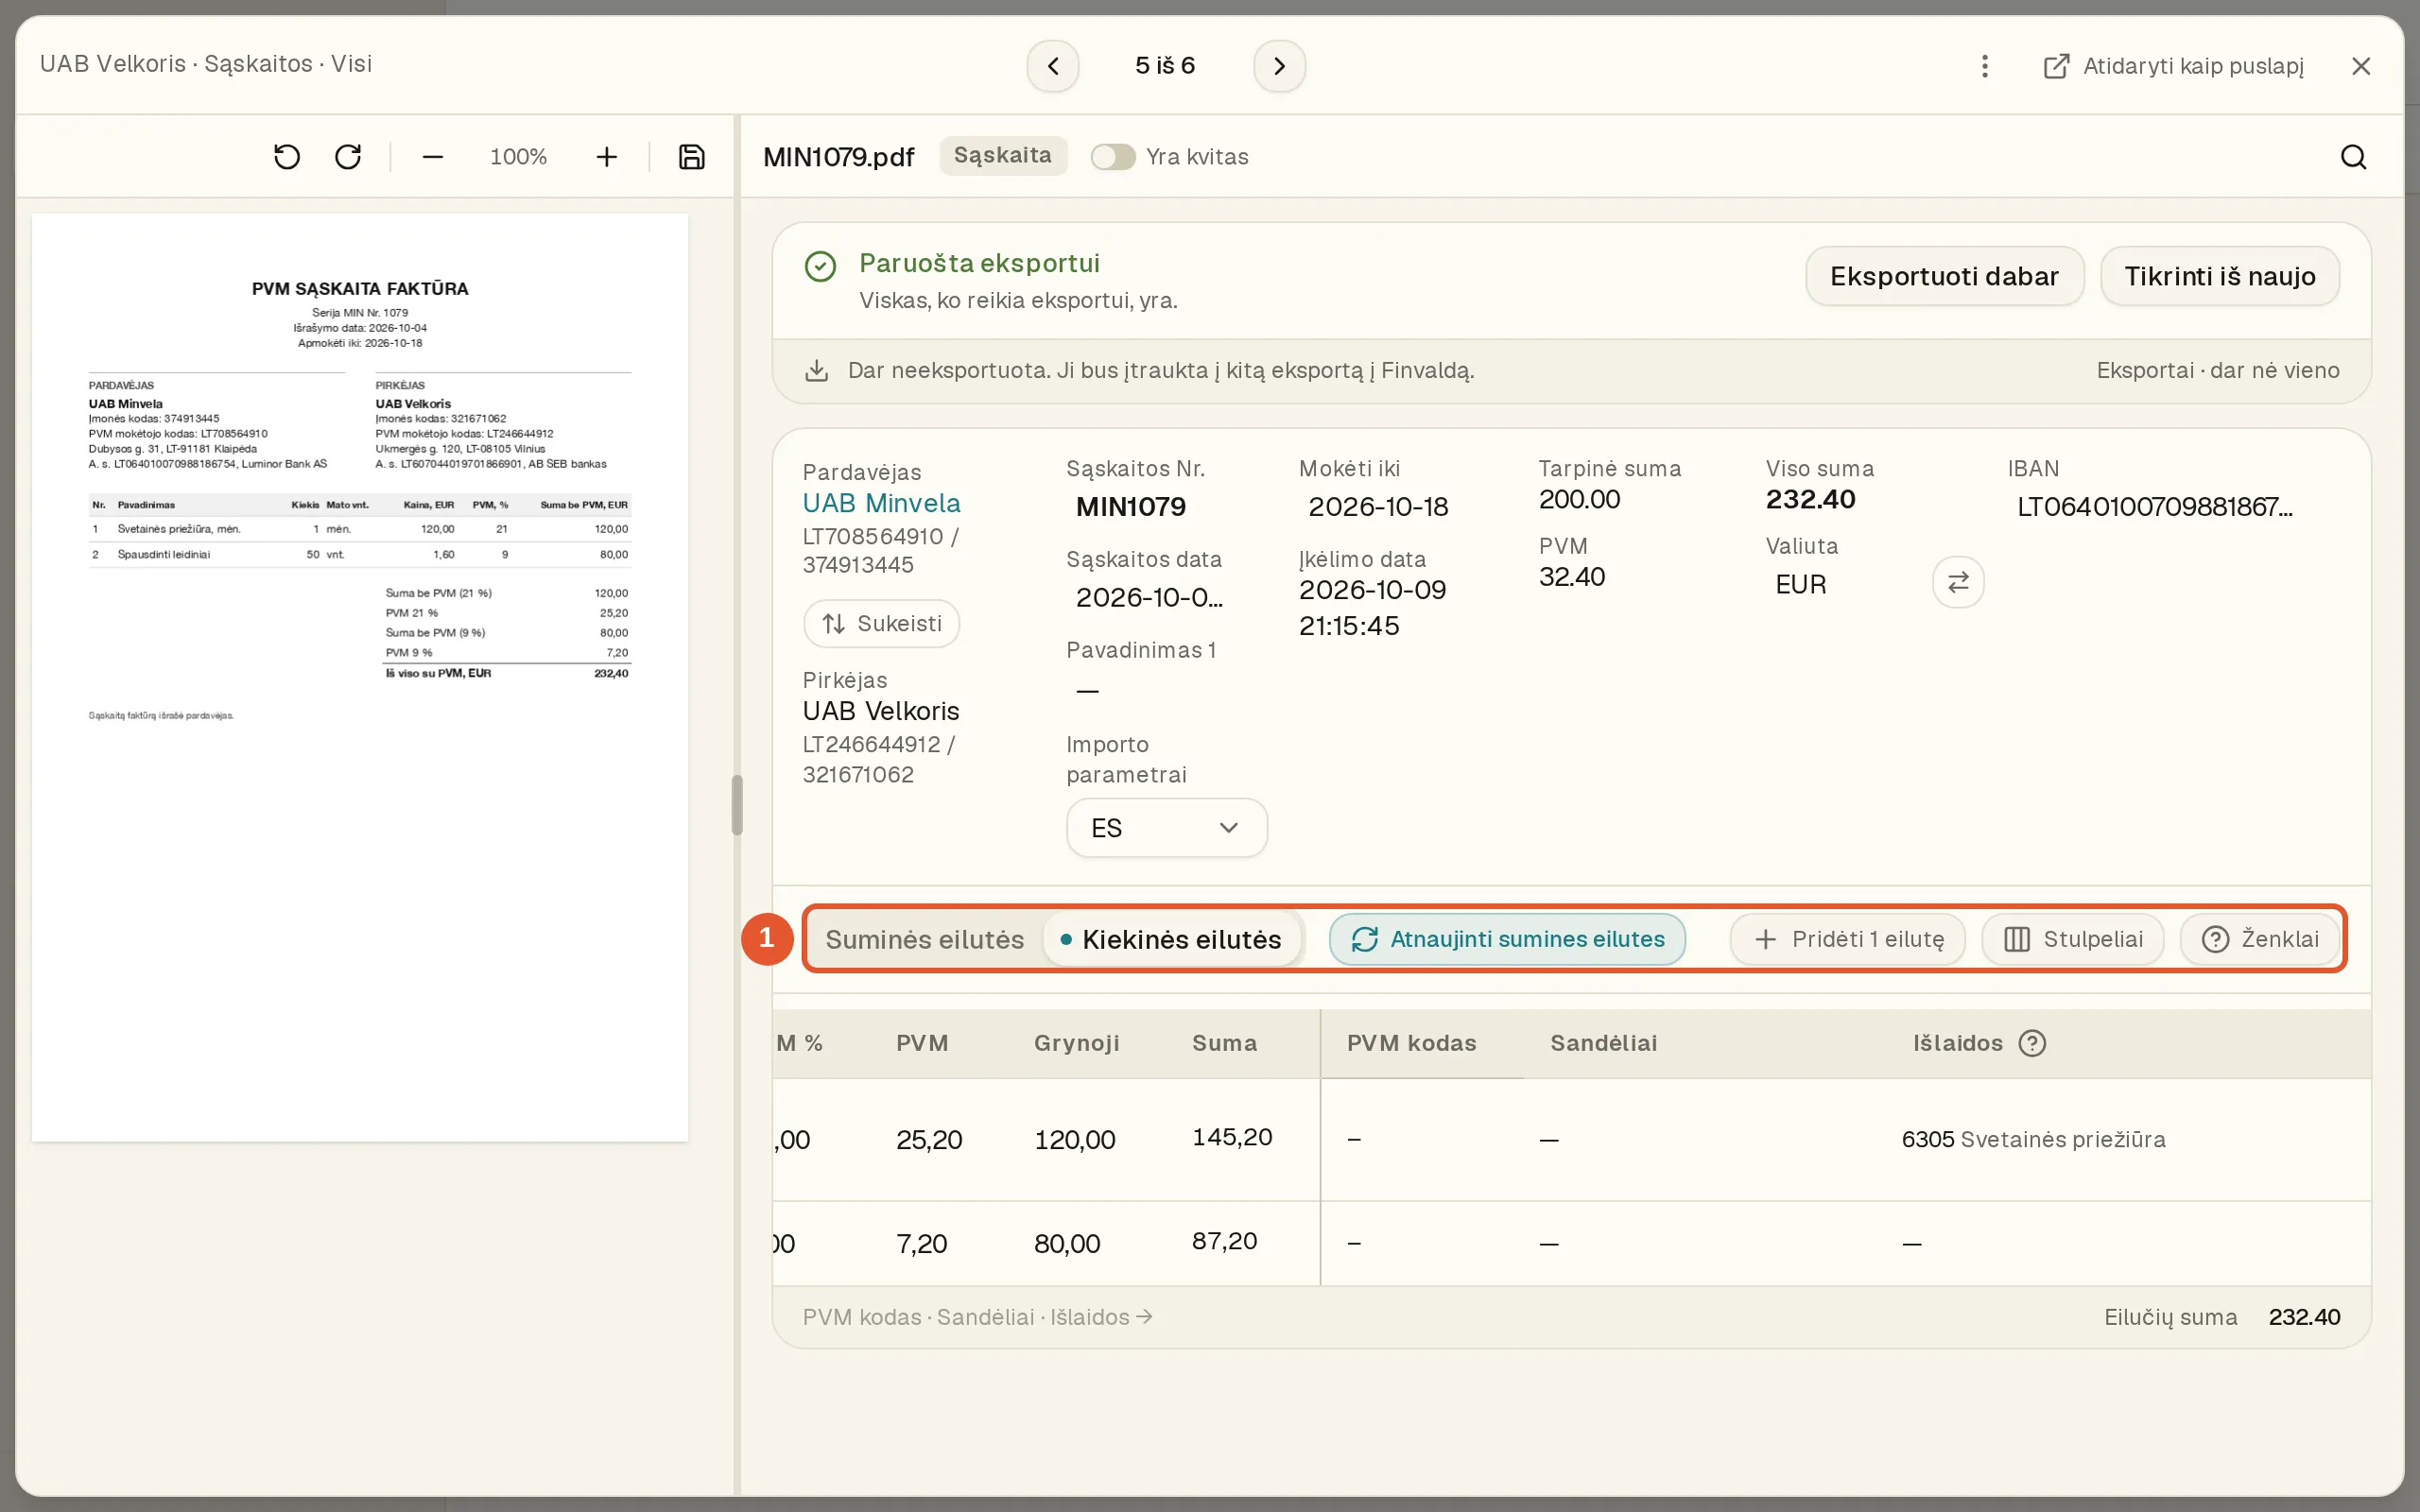Edit the Mokėti iki date 2026-10-18
Viewport: 2420px width, 1512px height.
1378,507
